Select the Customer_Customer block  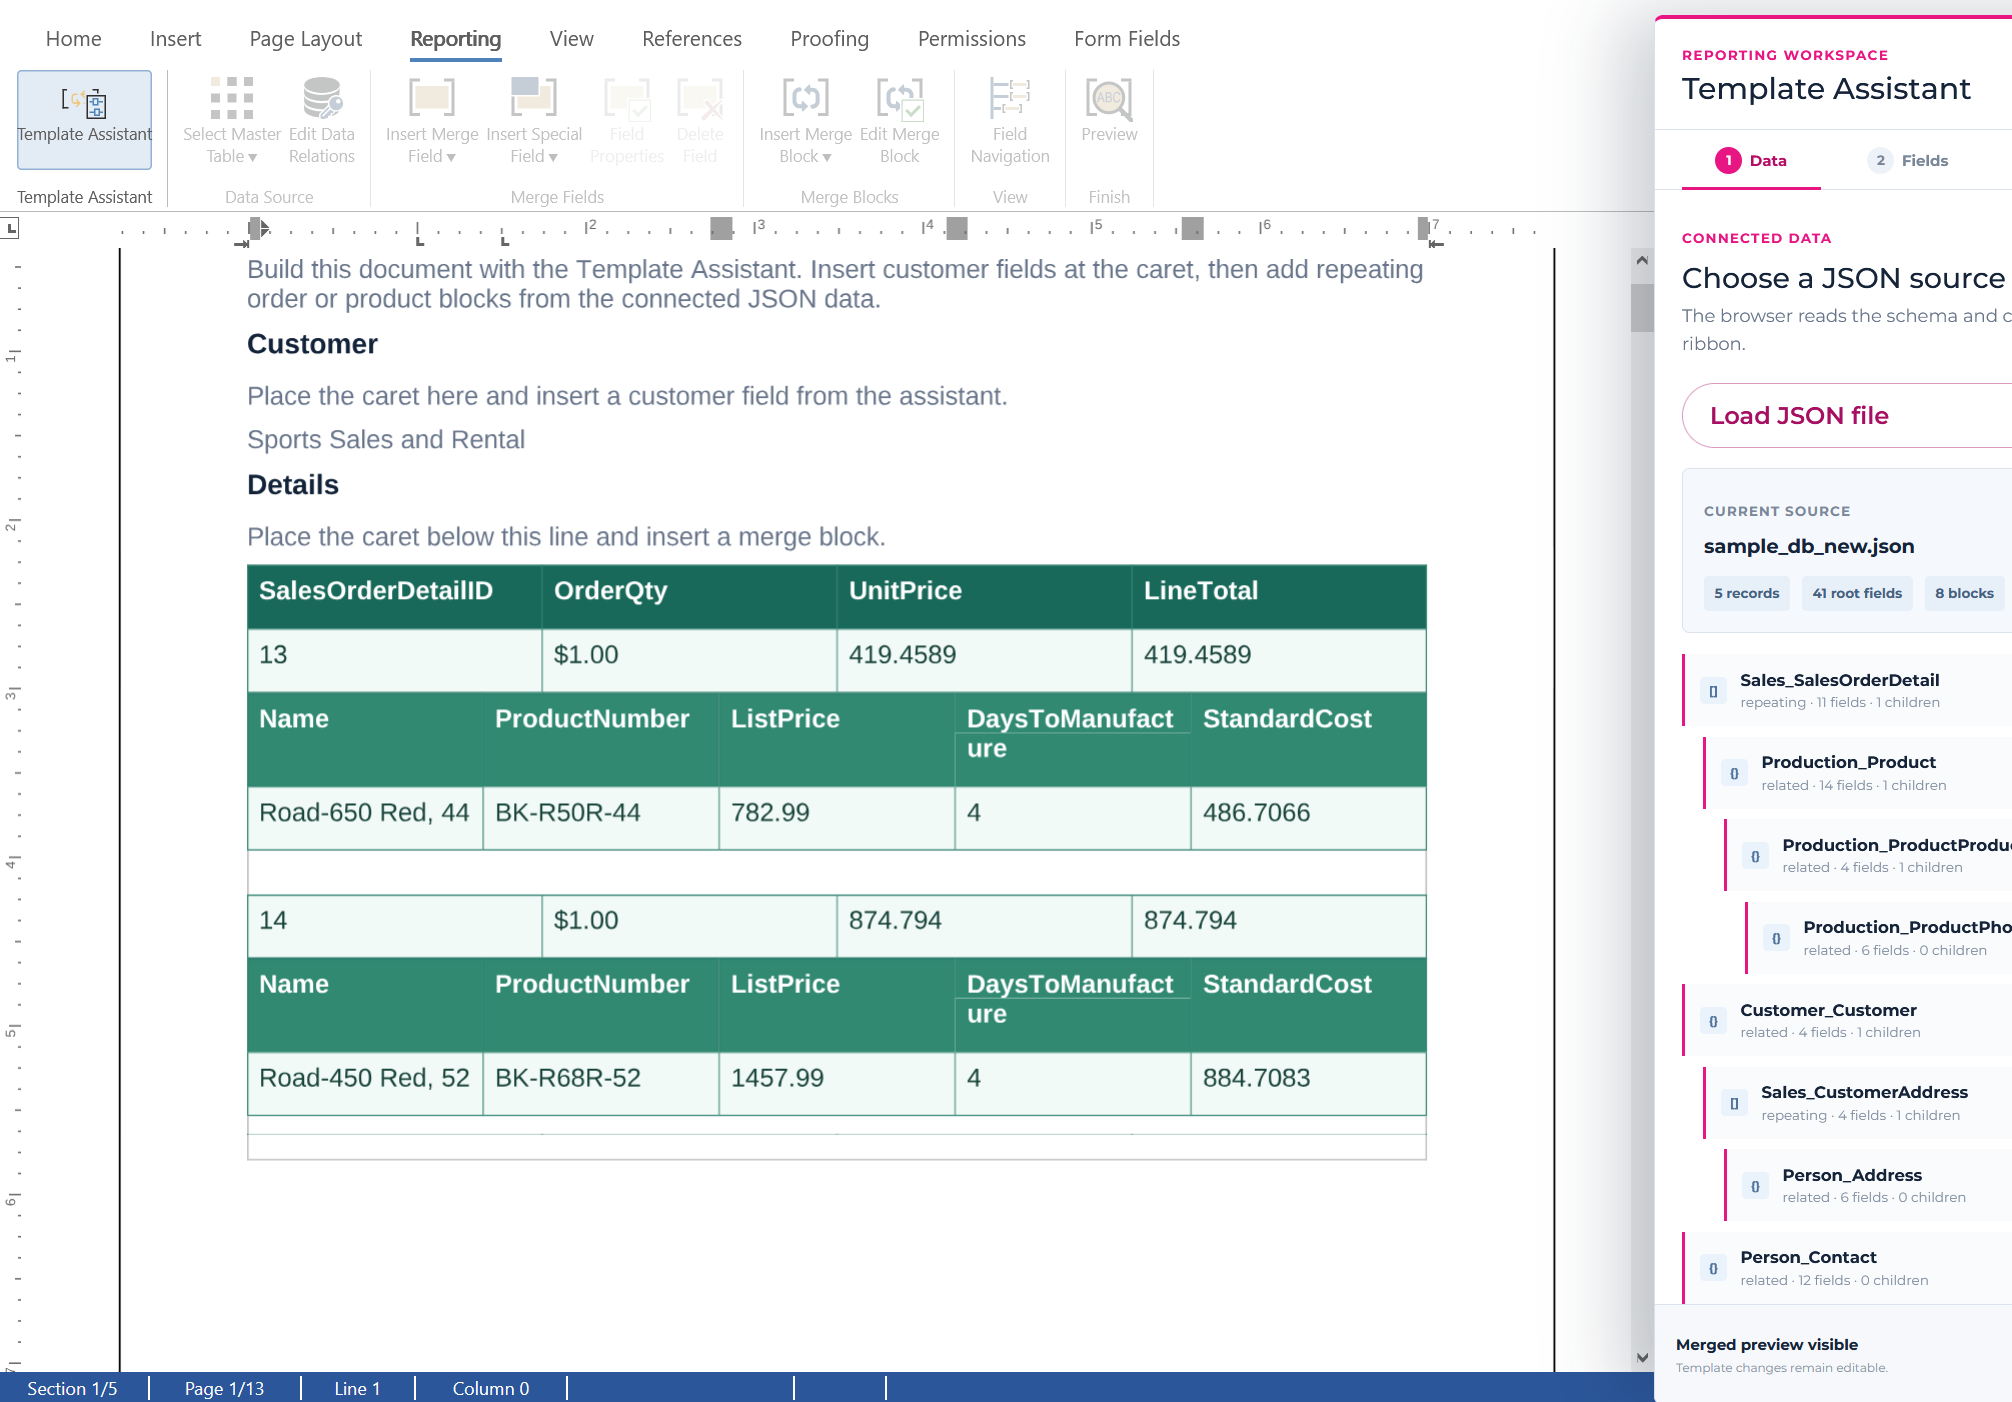pos(1847,1020)
